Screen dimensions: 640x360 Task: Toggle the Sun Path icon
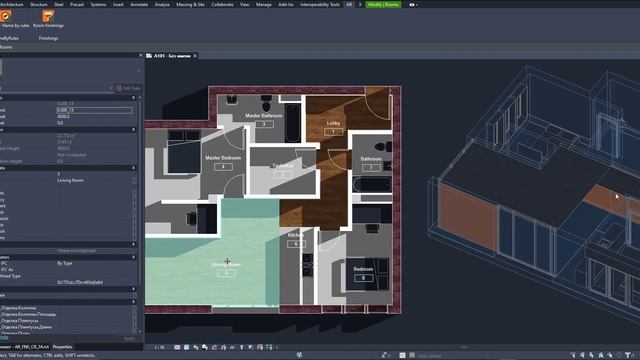(196, 347)
